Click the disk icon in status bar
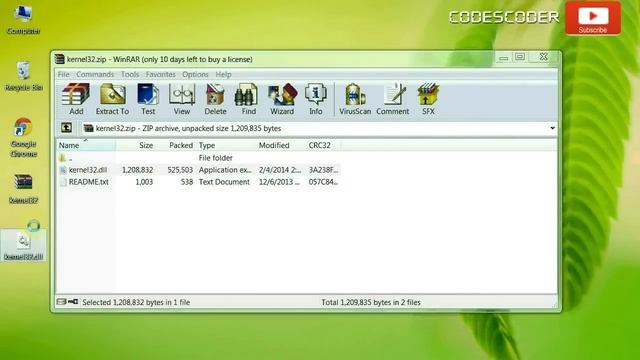This screenshot has height=360, width=640. (x=62, y=302)
